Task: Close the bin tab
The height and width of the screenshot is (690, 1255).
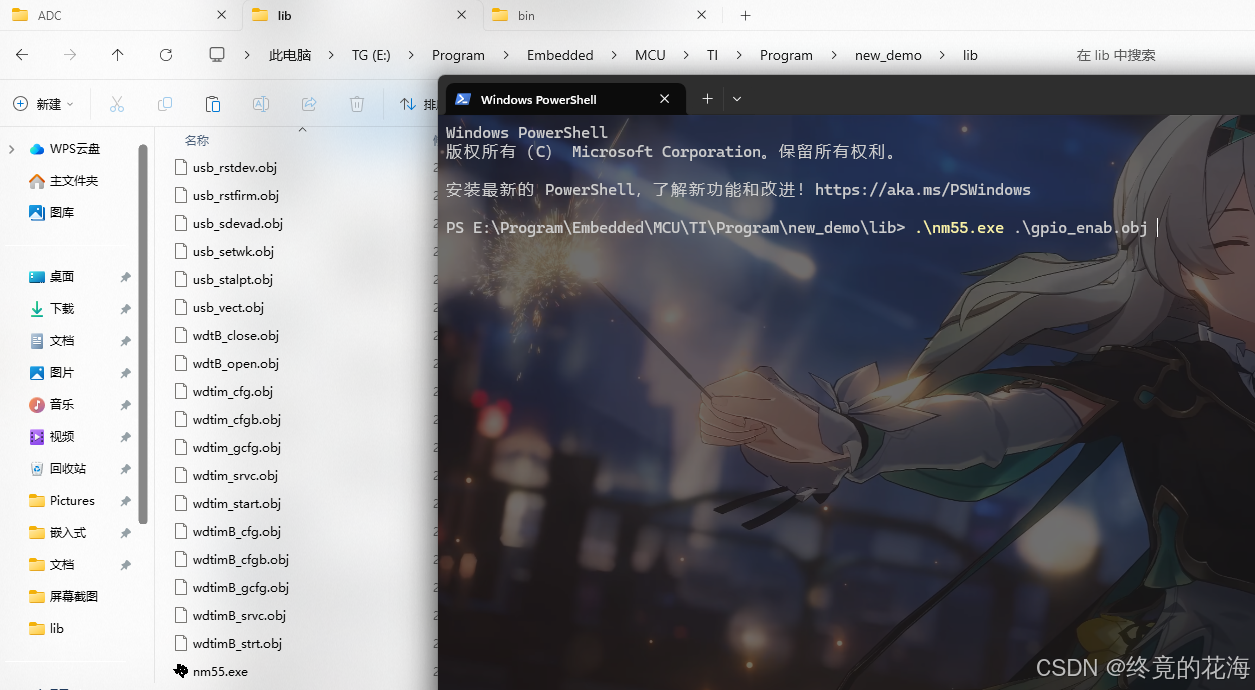Action: (x=701, y=15)
